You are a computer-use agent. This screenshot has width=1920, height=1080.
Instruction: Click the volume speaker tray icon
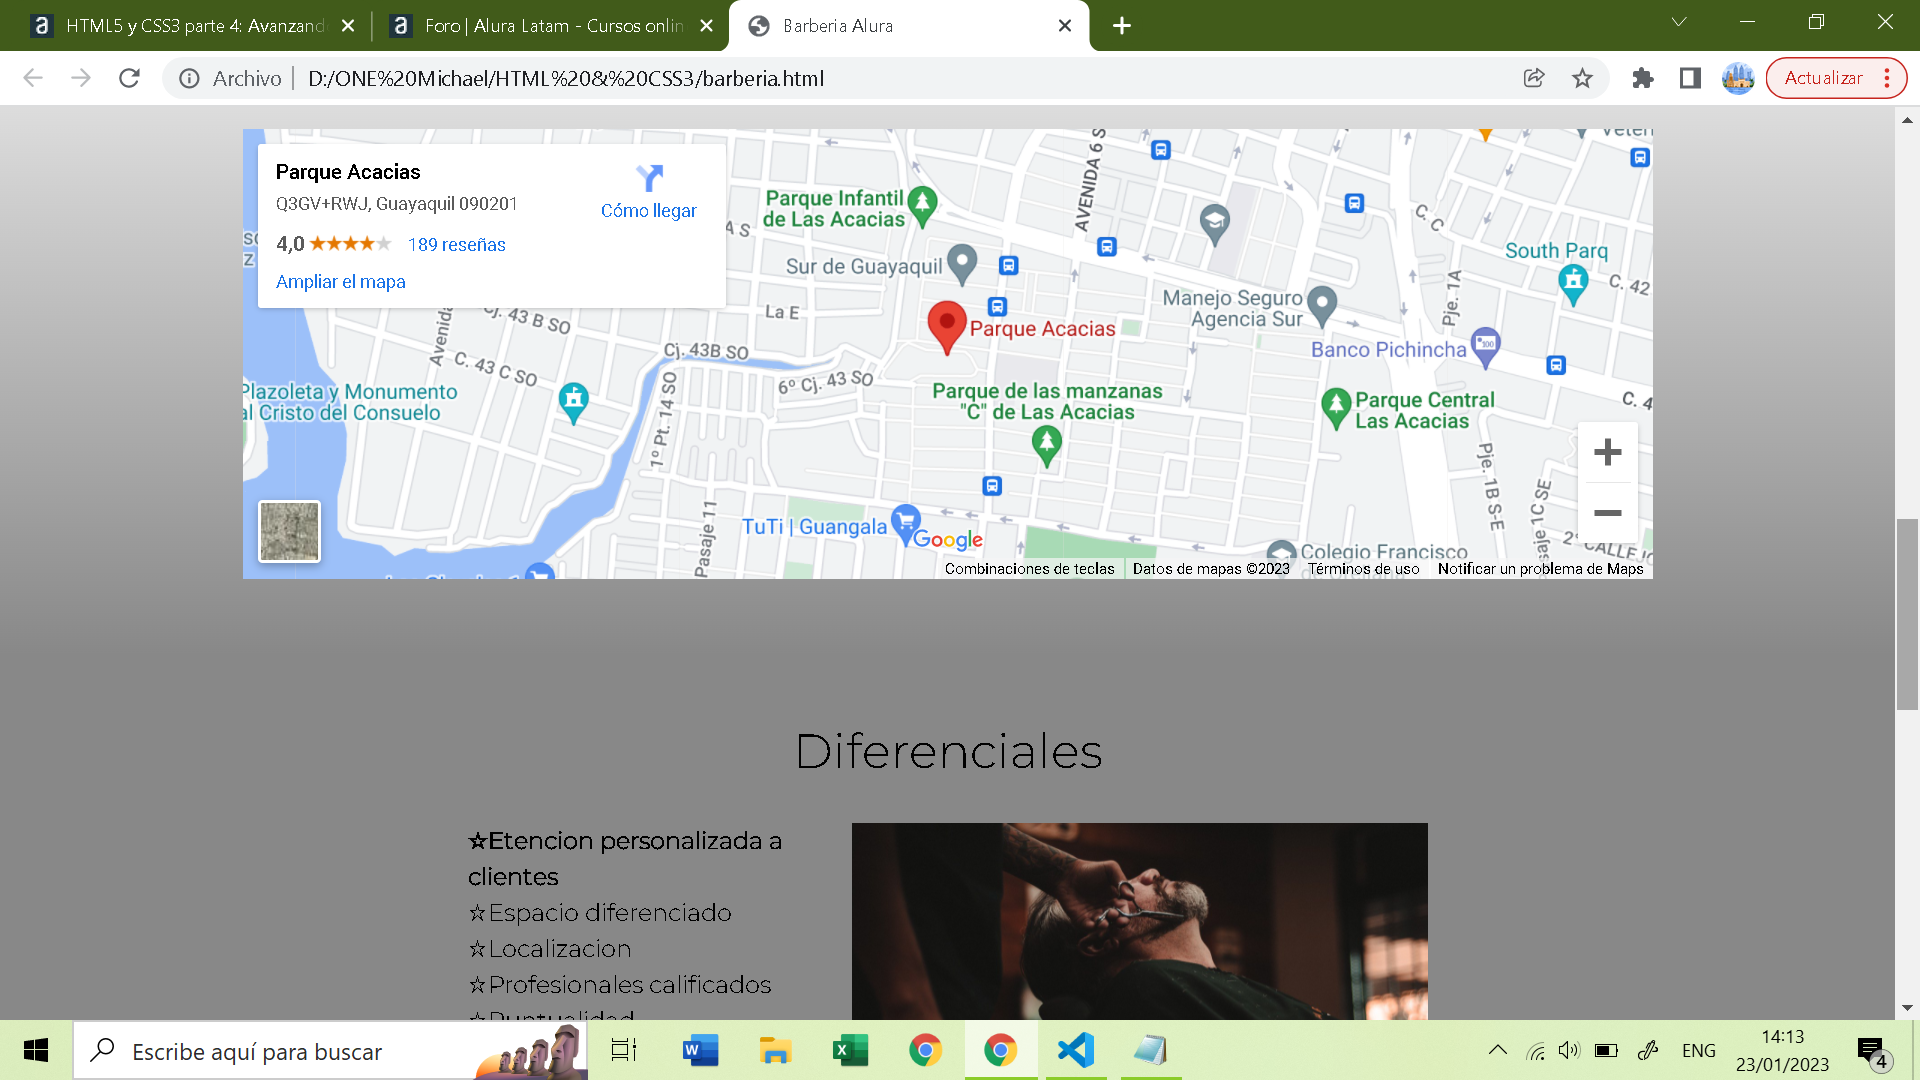pyautogui.click(x=1569, y=1050)
